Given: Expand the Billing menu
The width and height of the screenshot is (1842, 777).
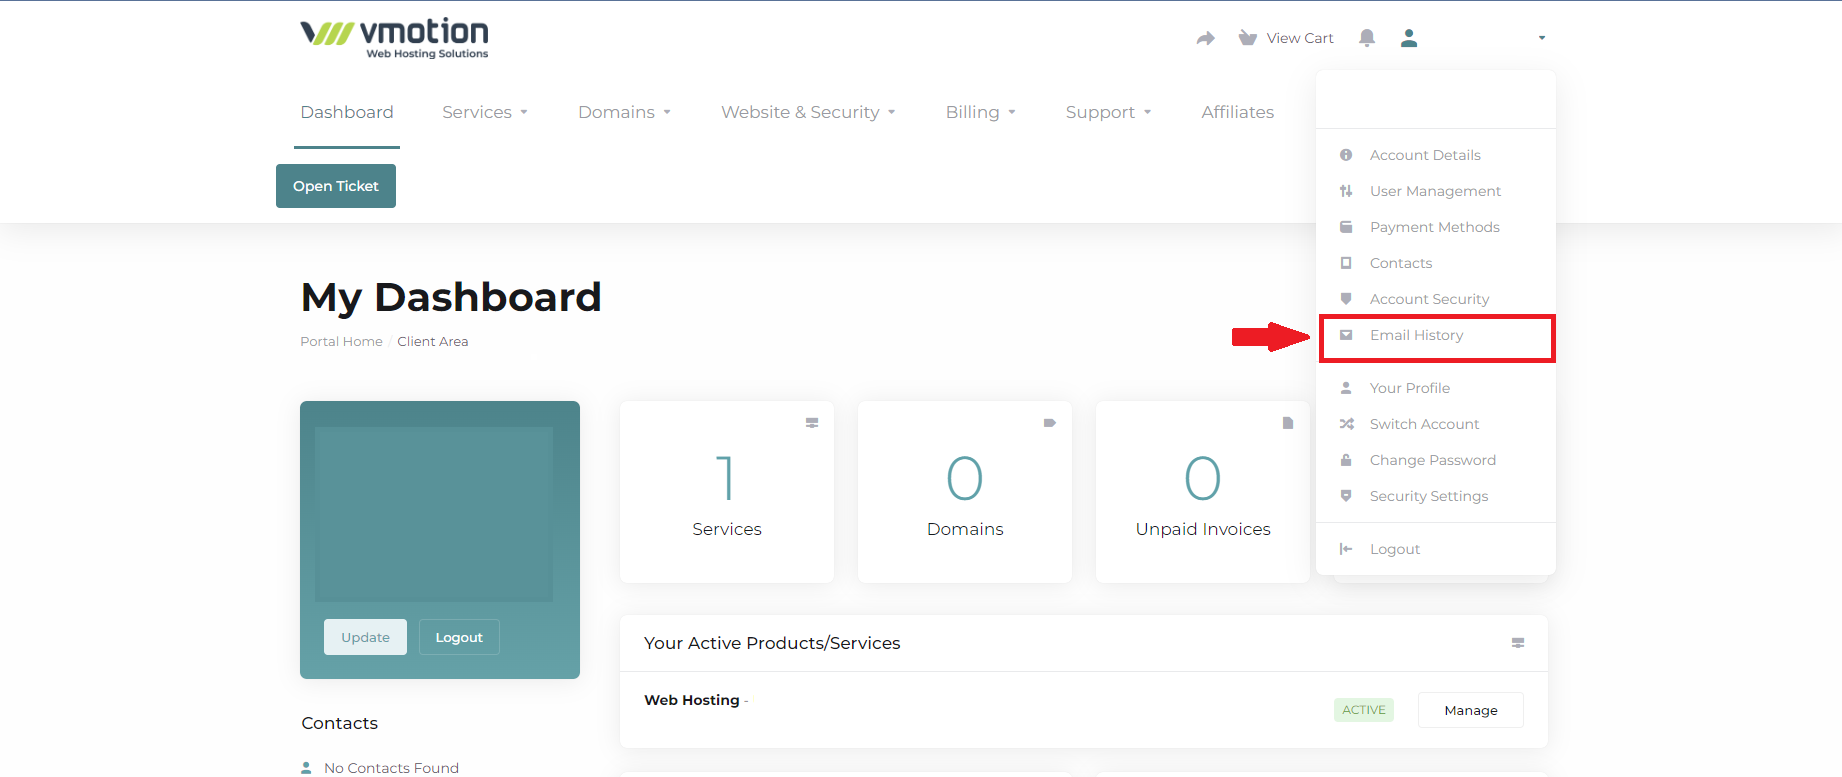Looking at the screenshot, I should [981, 112].
